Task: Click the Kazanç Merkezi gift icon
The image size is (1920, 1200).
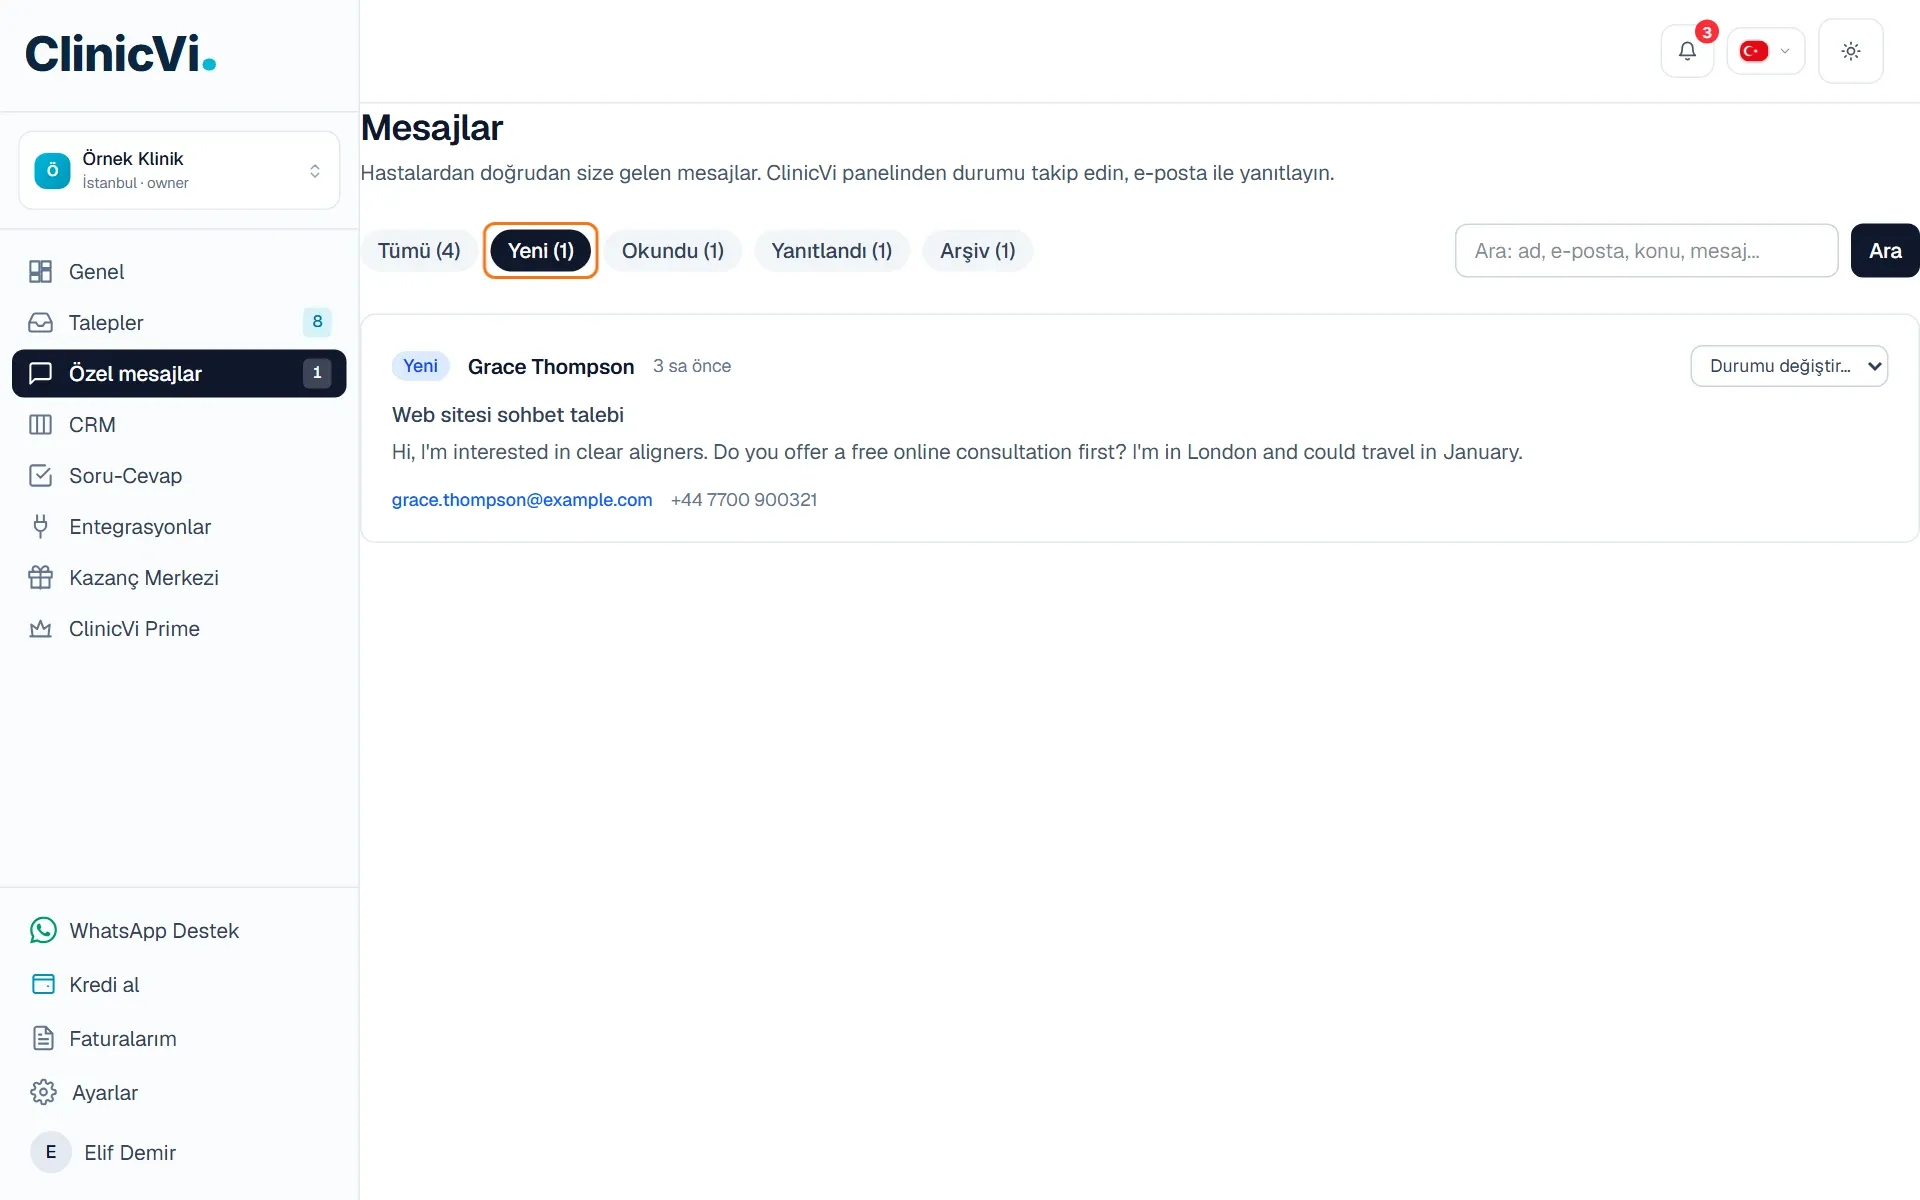Action: click(x=40, y=578)
